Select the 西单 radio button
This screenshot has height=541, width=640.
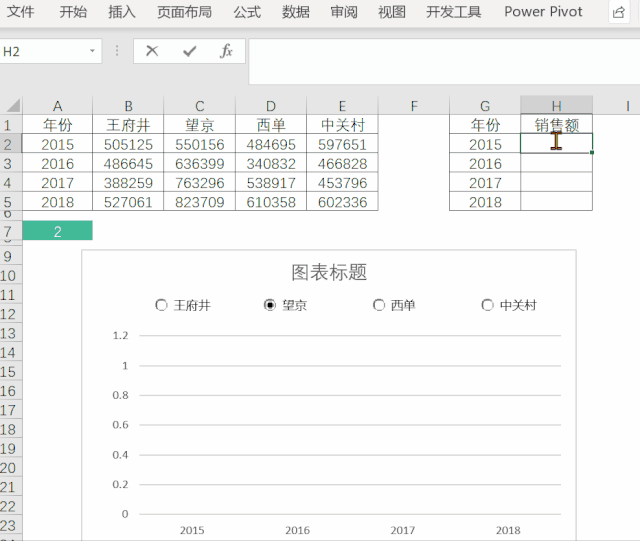pyautogui.click(x=379, y=305)
